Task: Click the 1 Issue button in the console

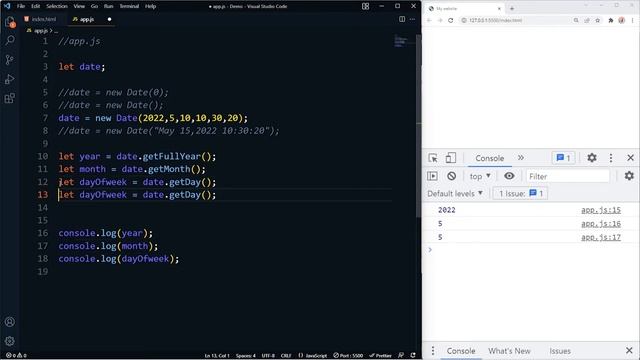Action: click(520, 193)
